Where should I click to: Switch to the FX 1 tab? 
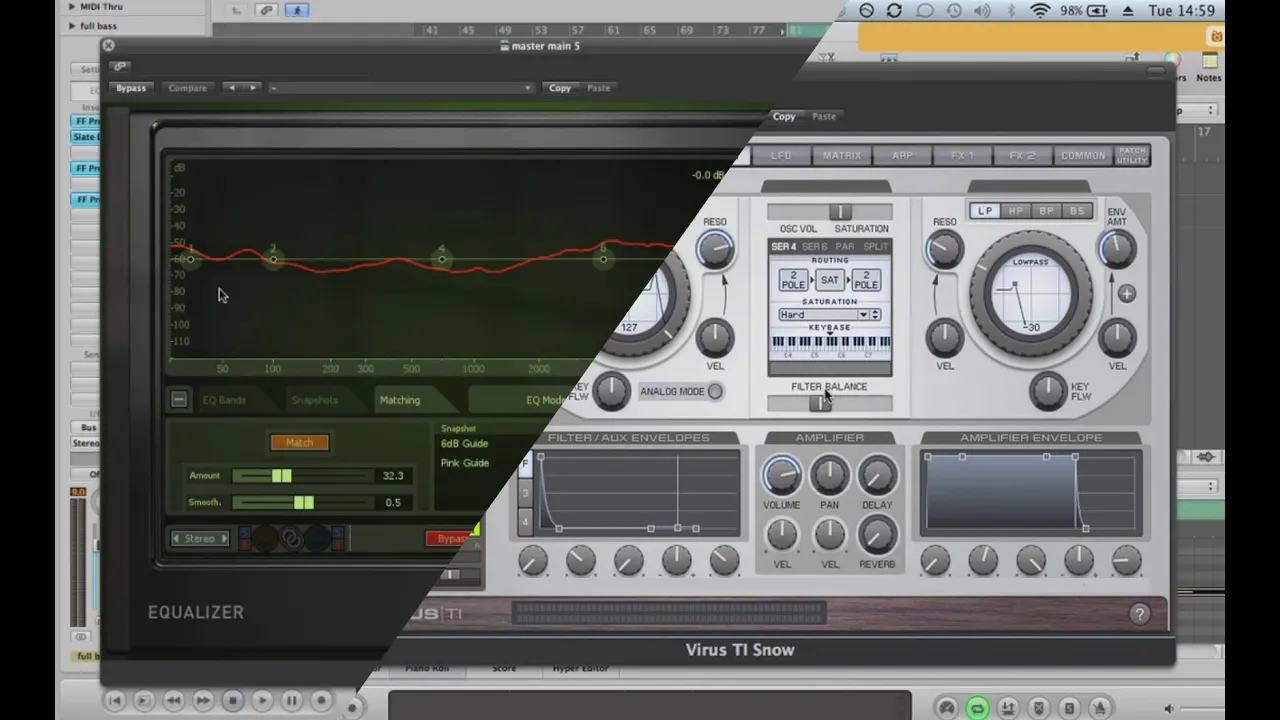pos(962,156)
